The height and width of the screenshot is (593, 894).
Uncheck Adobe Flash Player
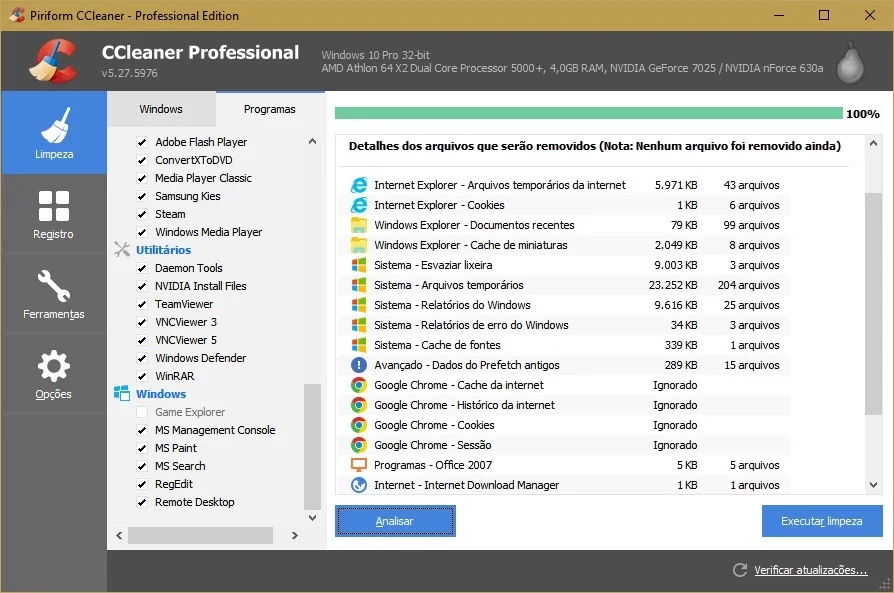pos(142,142)
